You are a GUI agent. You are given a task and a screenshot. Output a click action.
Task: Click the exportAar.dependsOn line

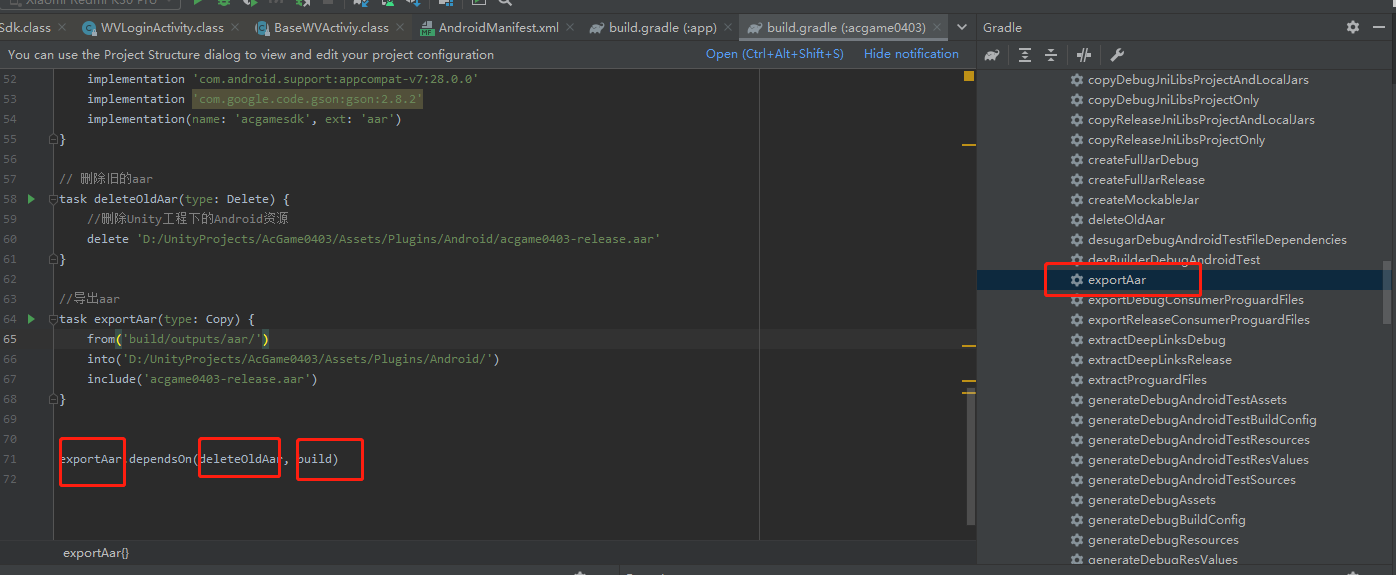point(199,459)
